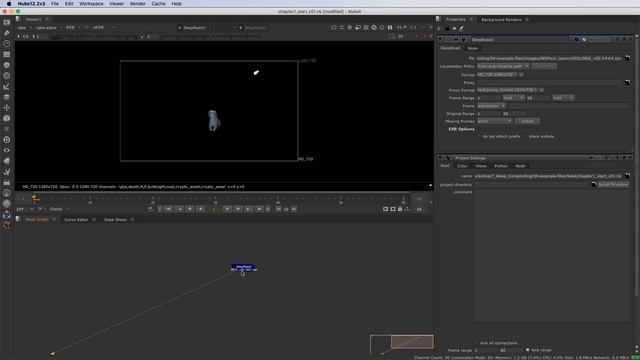The image size is (640, 360).
Task: Switch to Background Renders tab
Action: (x=501, y=20)
